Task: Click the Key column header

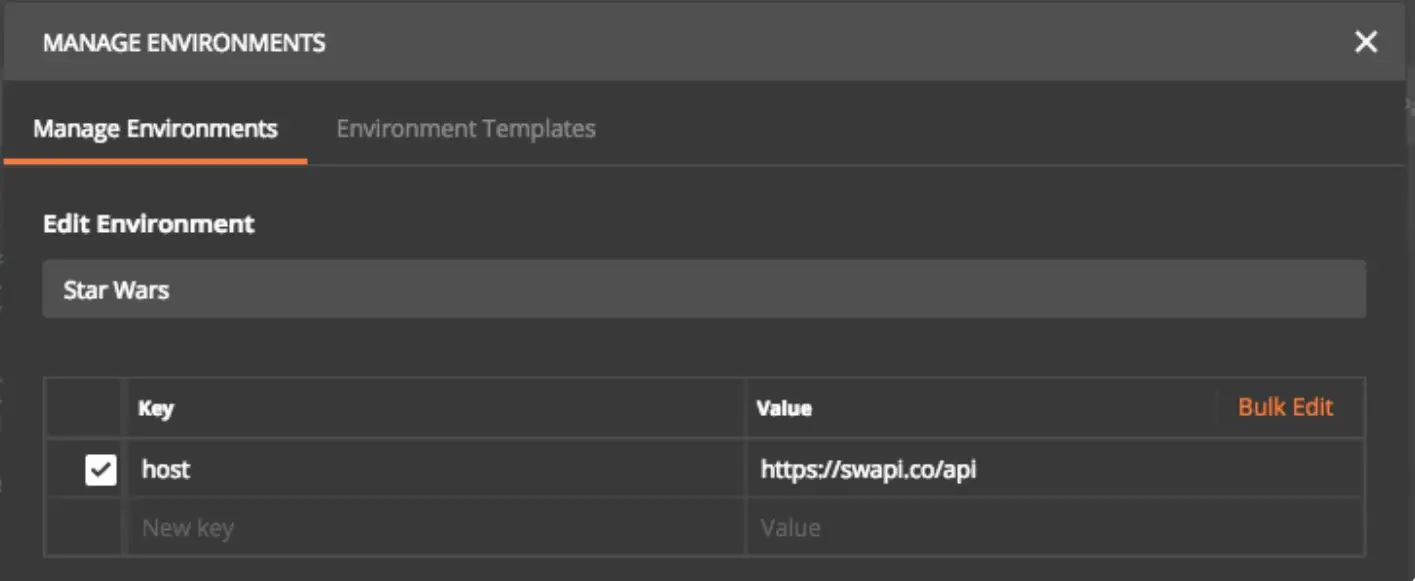Action: pos(156,408)
